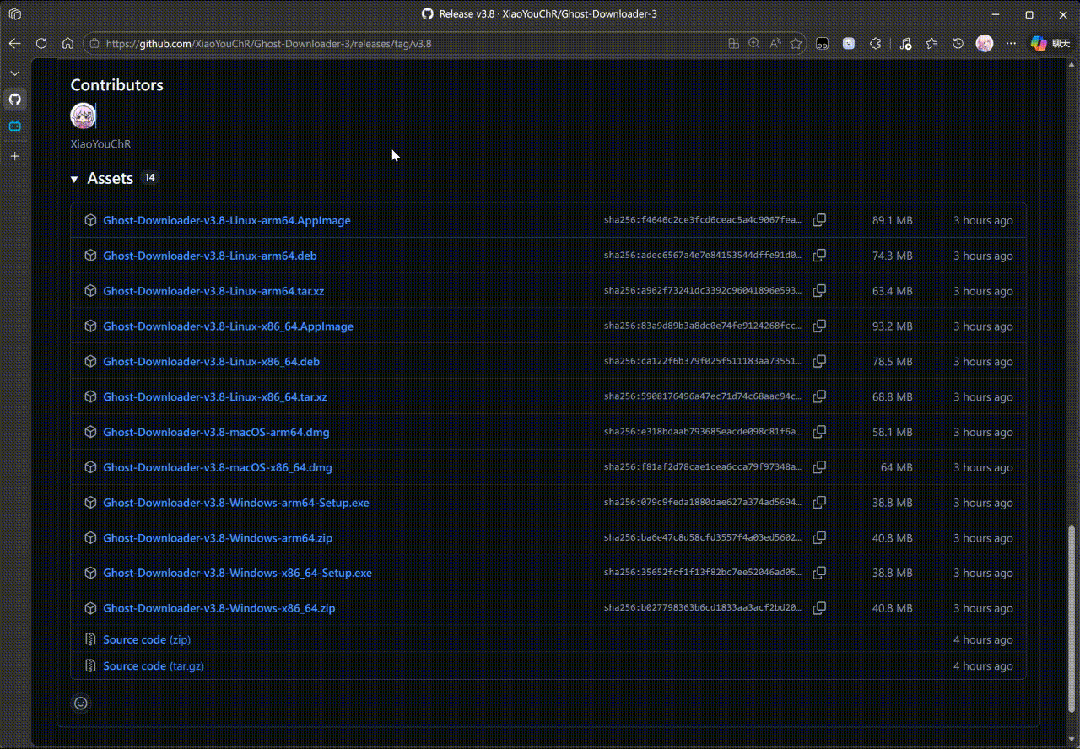The width and height of the screenshot is (1080, 749).
Task: Copy sha256 for Windows-x86_64.zip asset
Action: [x=819, y=607]
